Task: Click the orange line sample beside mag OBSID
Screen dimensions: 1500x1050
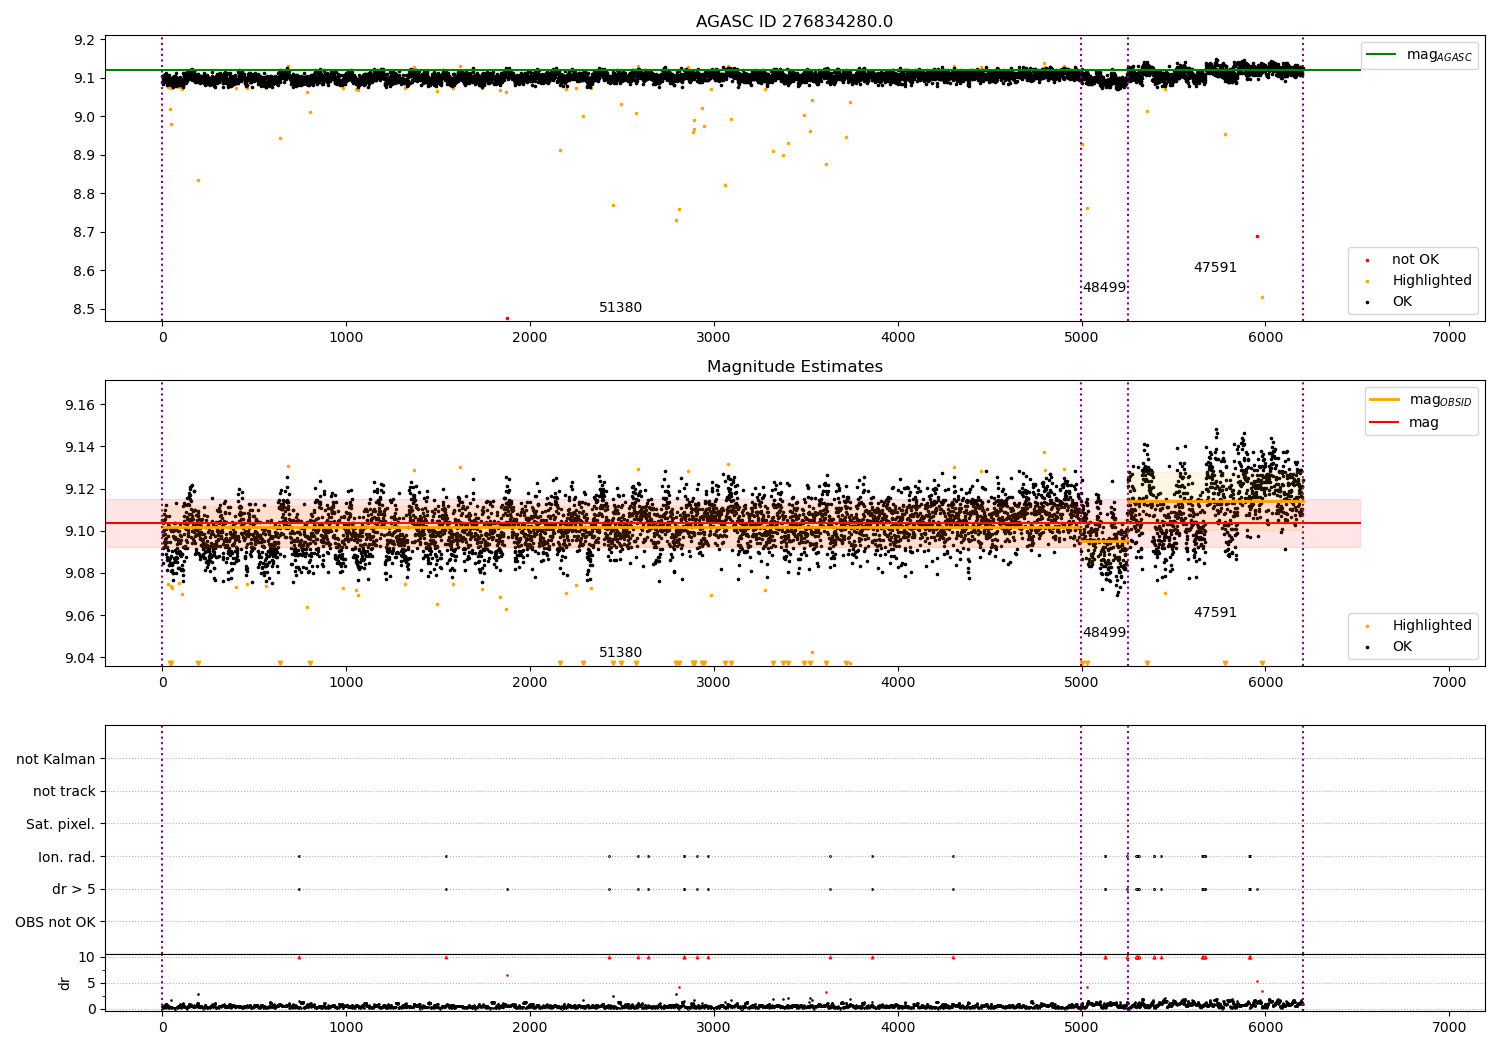Action: (x=1384, y=400)
